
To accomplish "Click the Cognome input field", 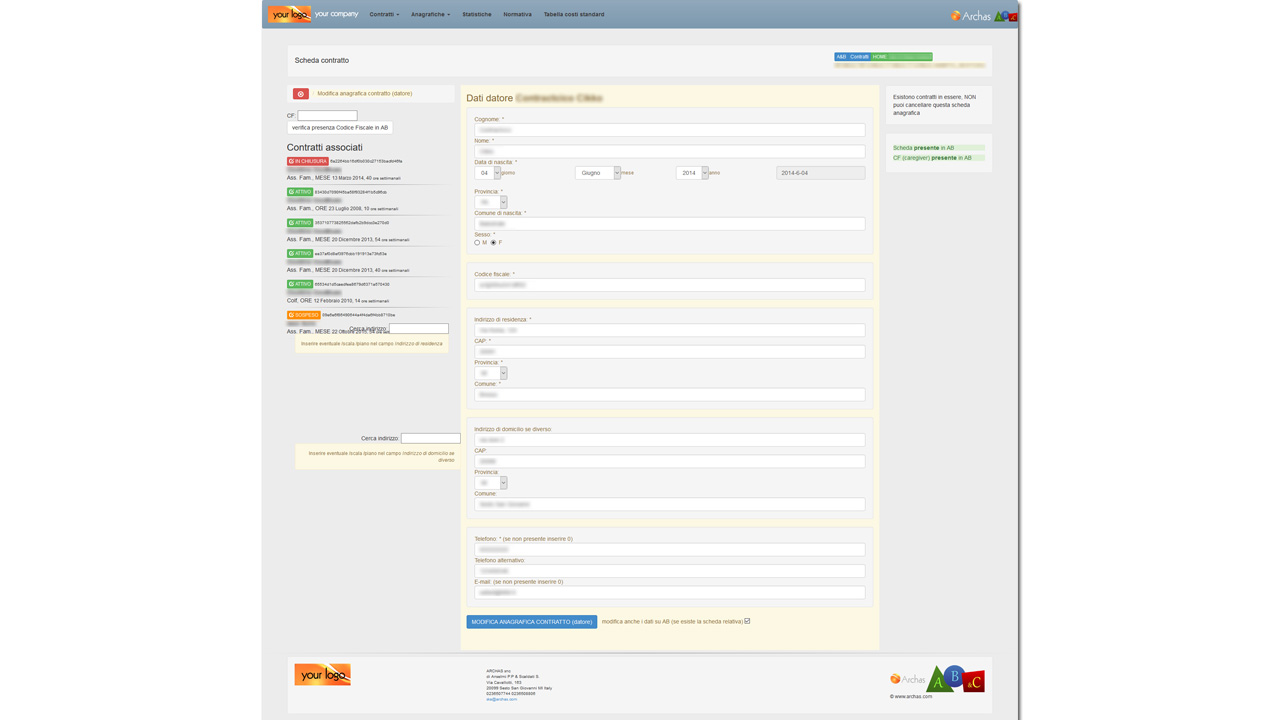I will click(669, 130).
